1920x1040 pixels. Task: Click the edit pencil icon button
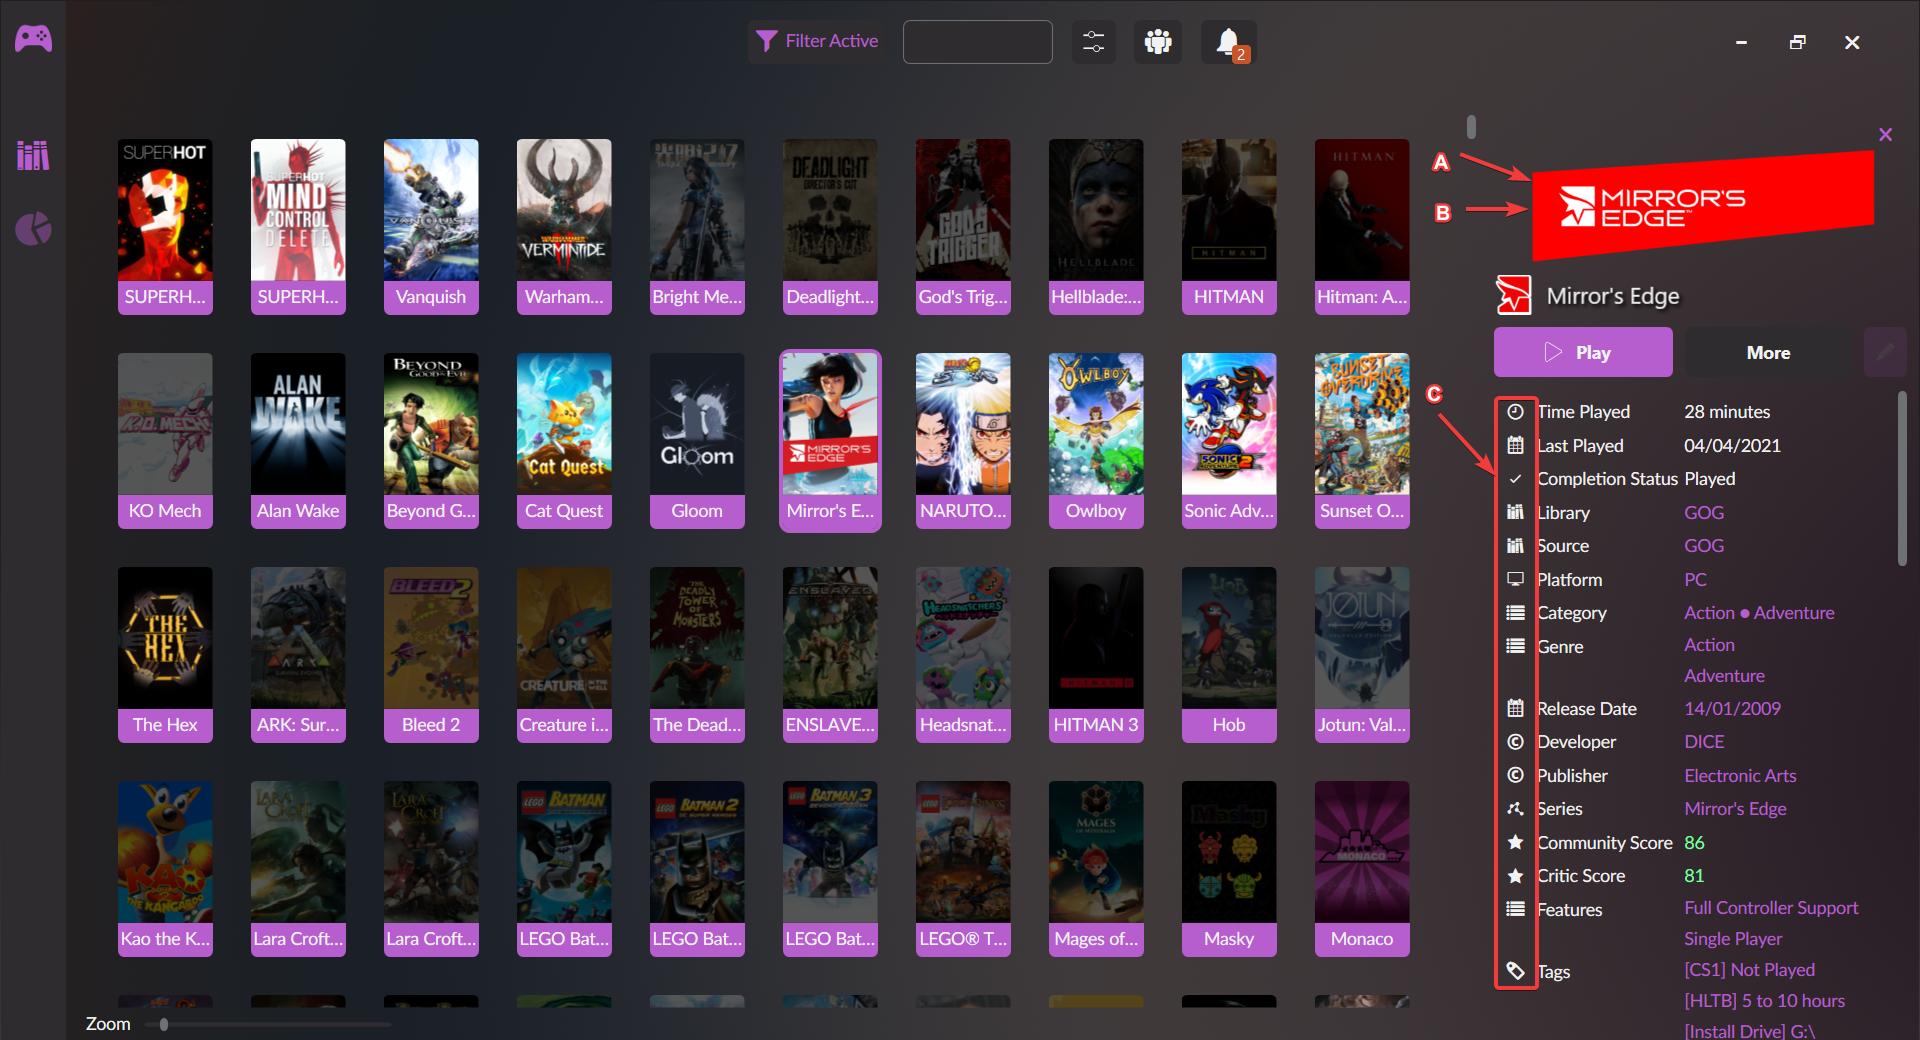[x=1885, y=352]
